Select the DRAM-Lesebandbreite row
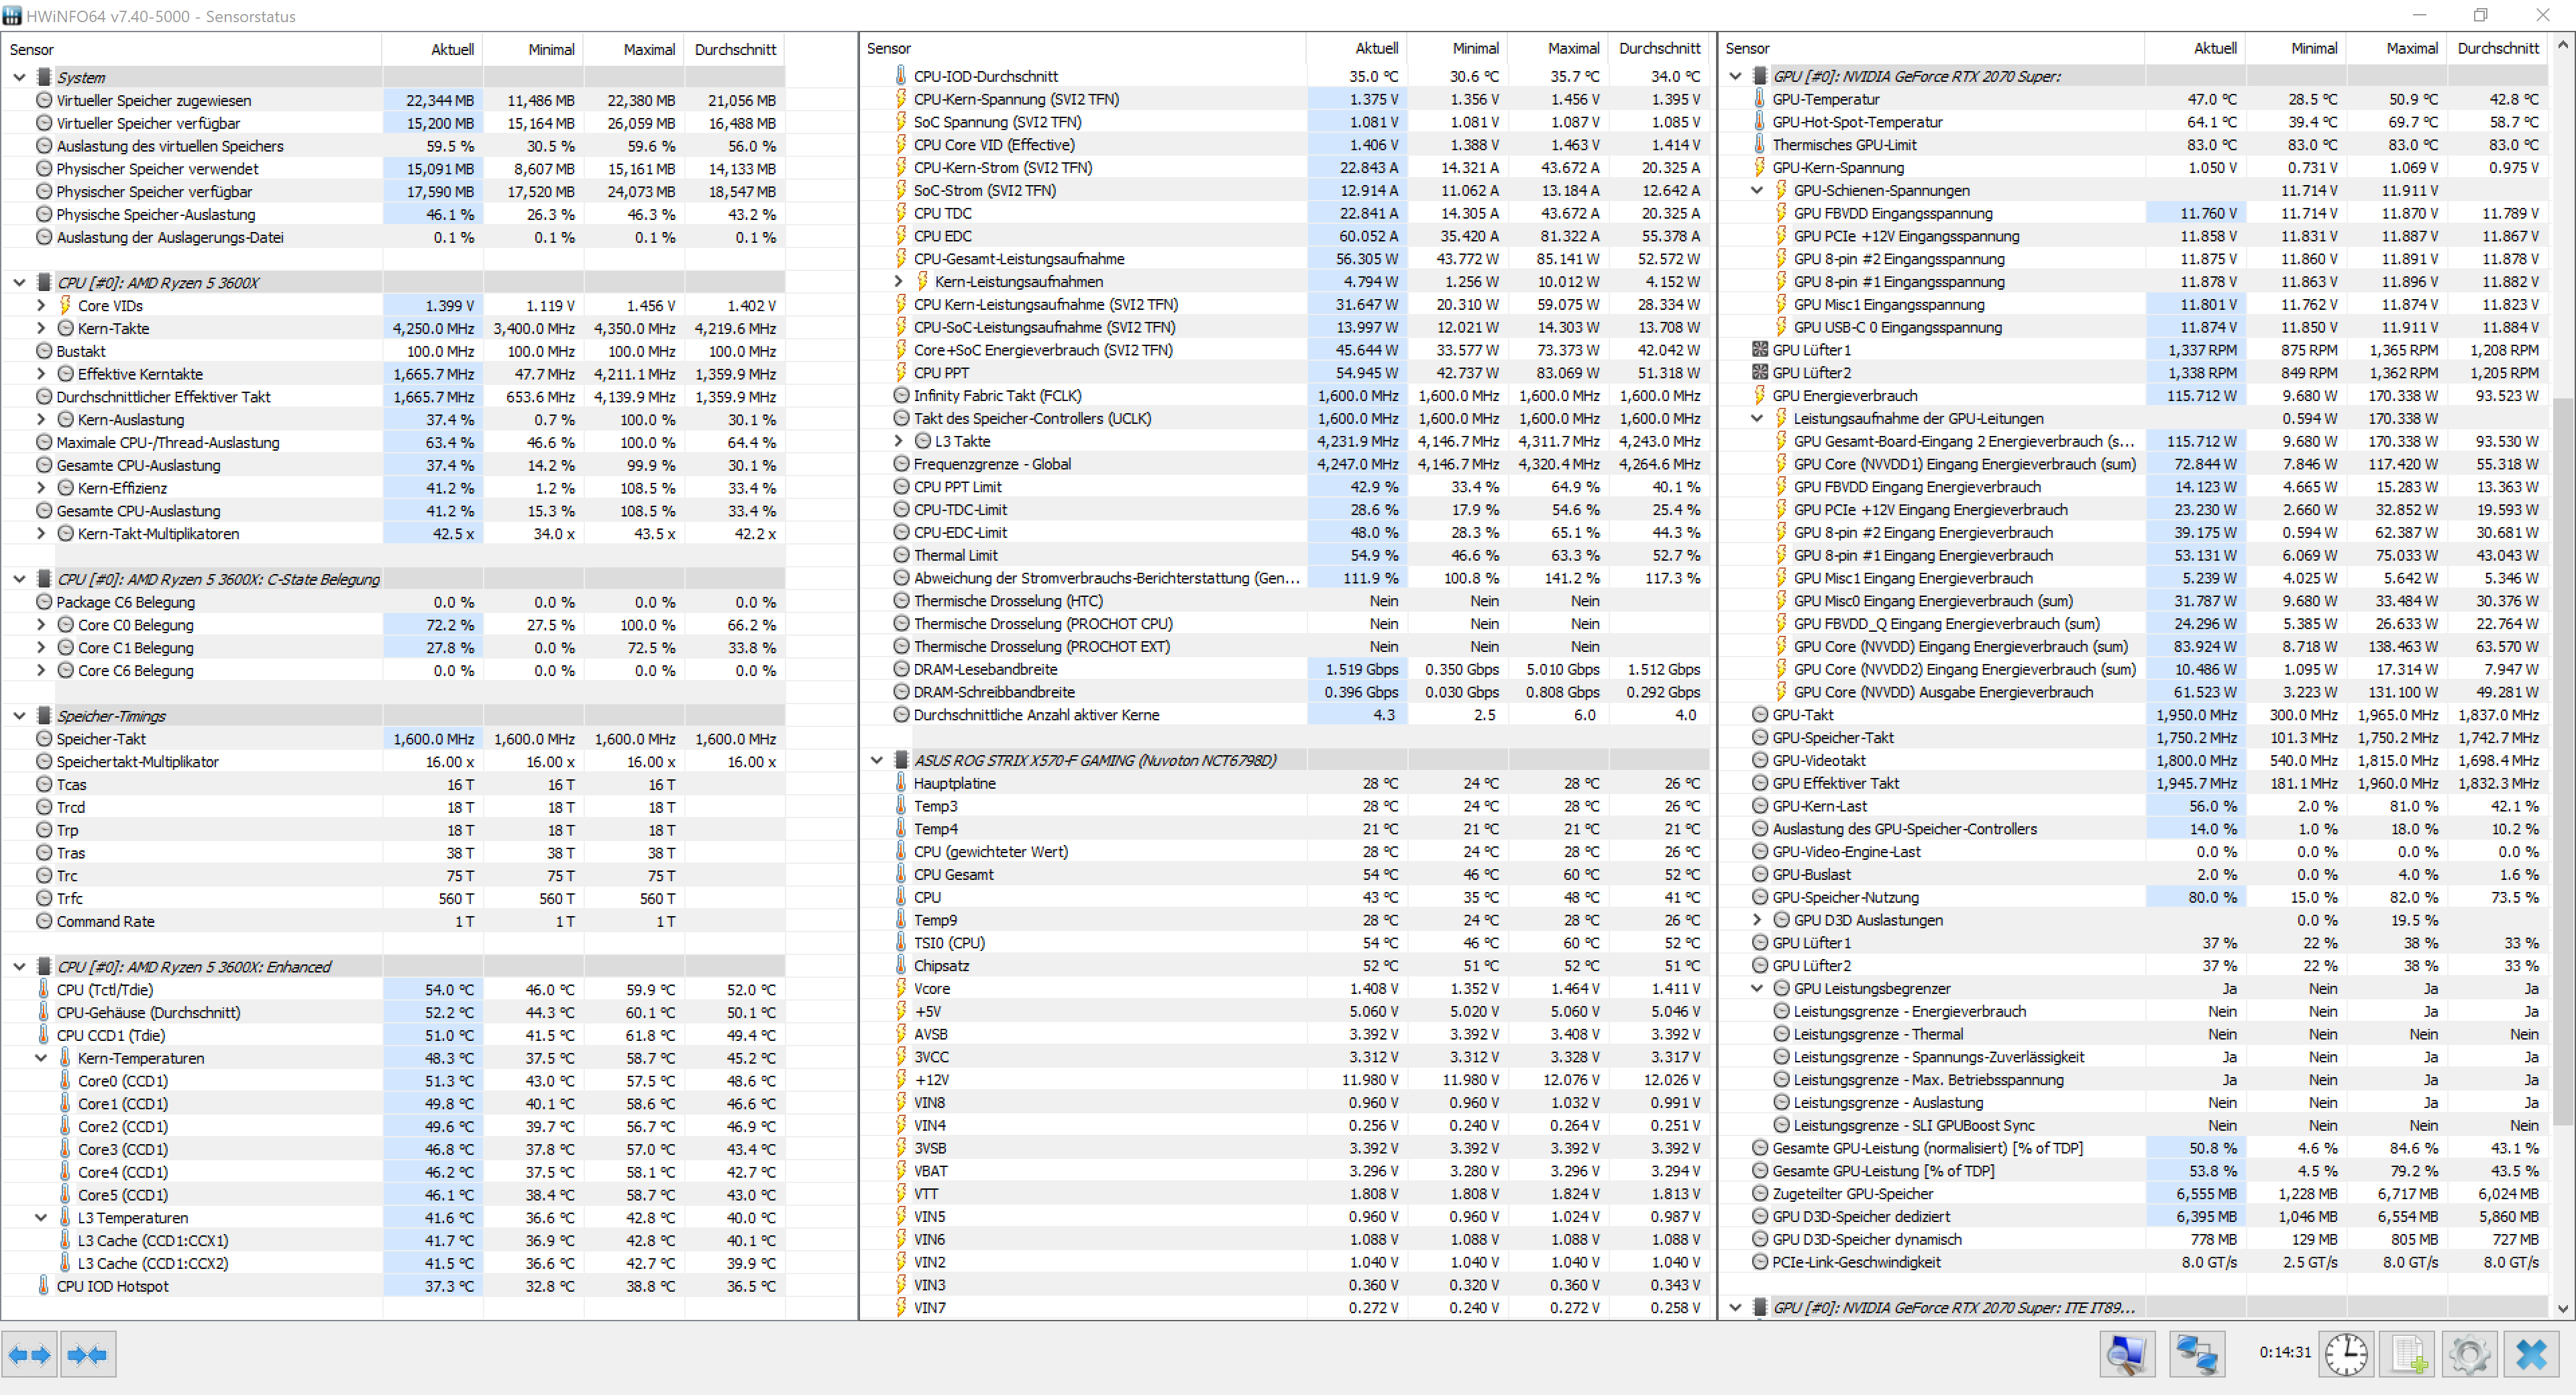 click(1284, 669)
